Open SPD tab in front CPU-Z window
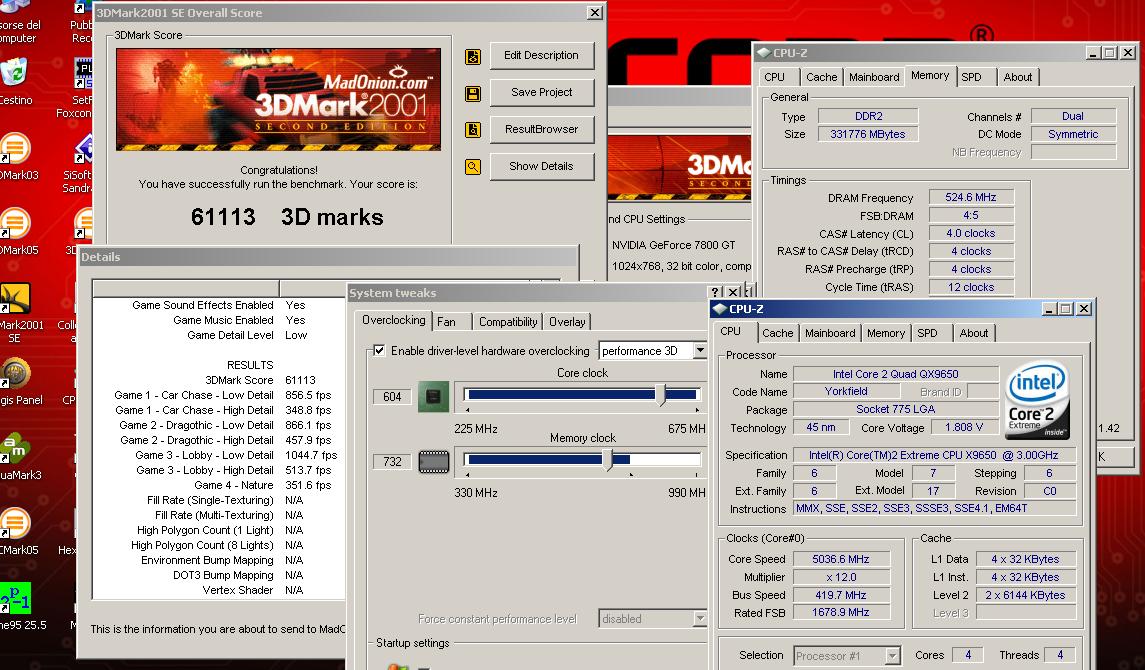1145x670 pixels. click(927, 333)
